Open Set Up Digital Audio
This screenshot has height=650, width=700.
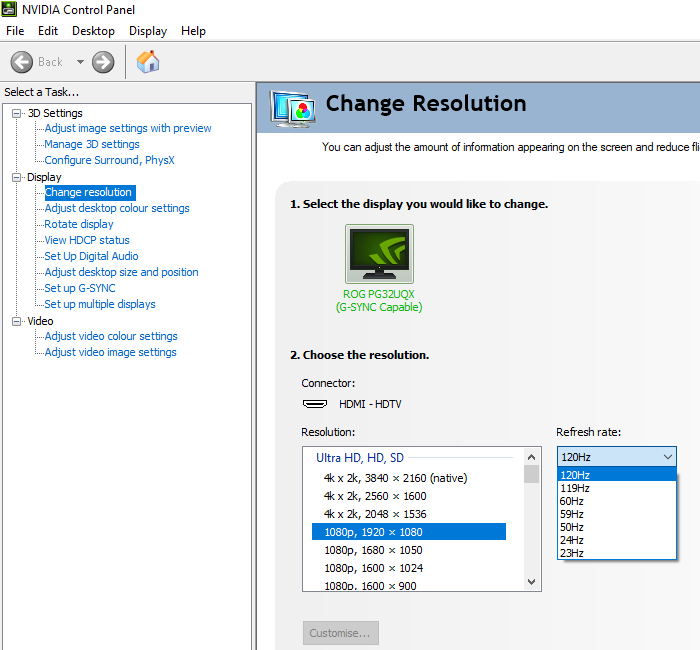point(92,256)
